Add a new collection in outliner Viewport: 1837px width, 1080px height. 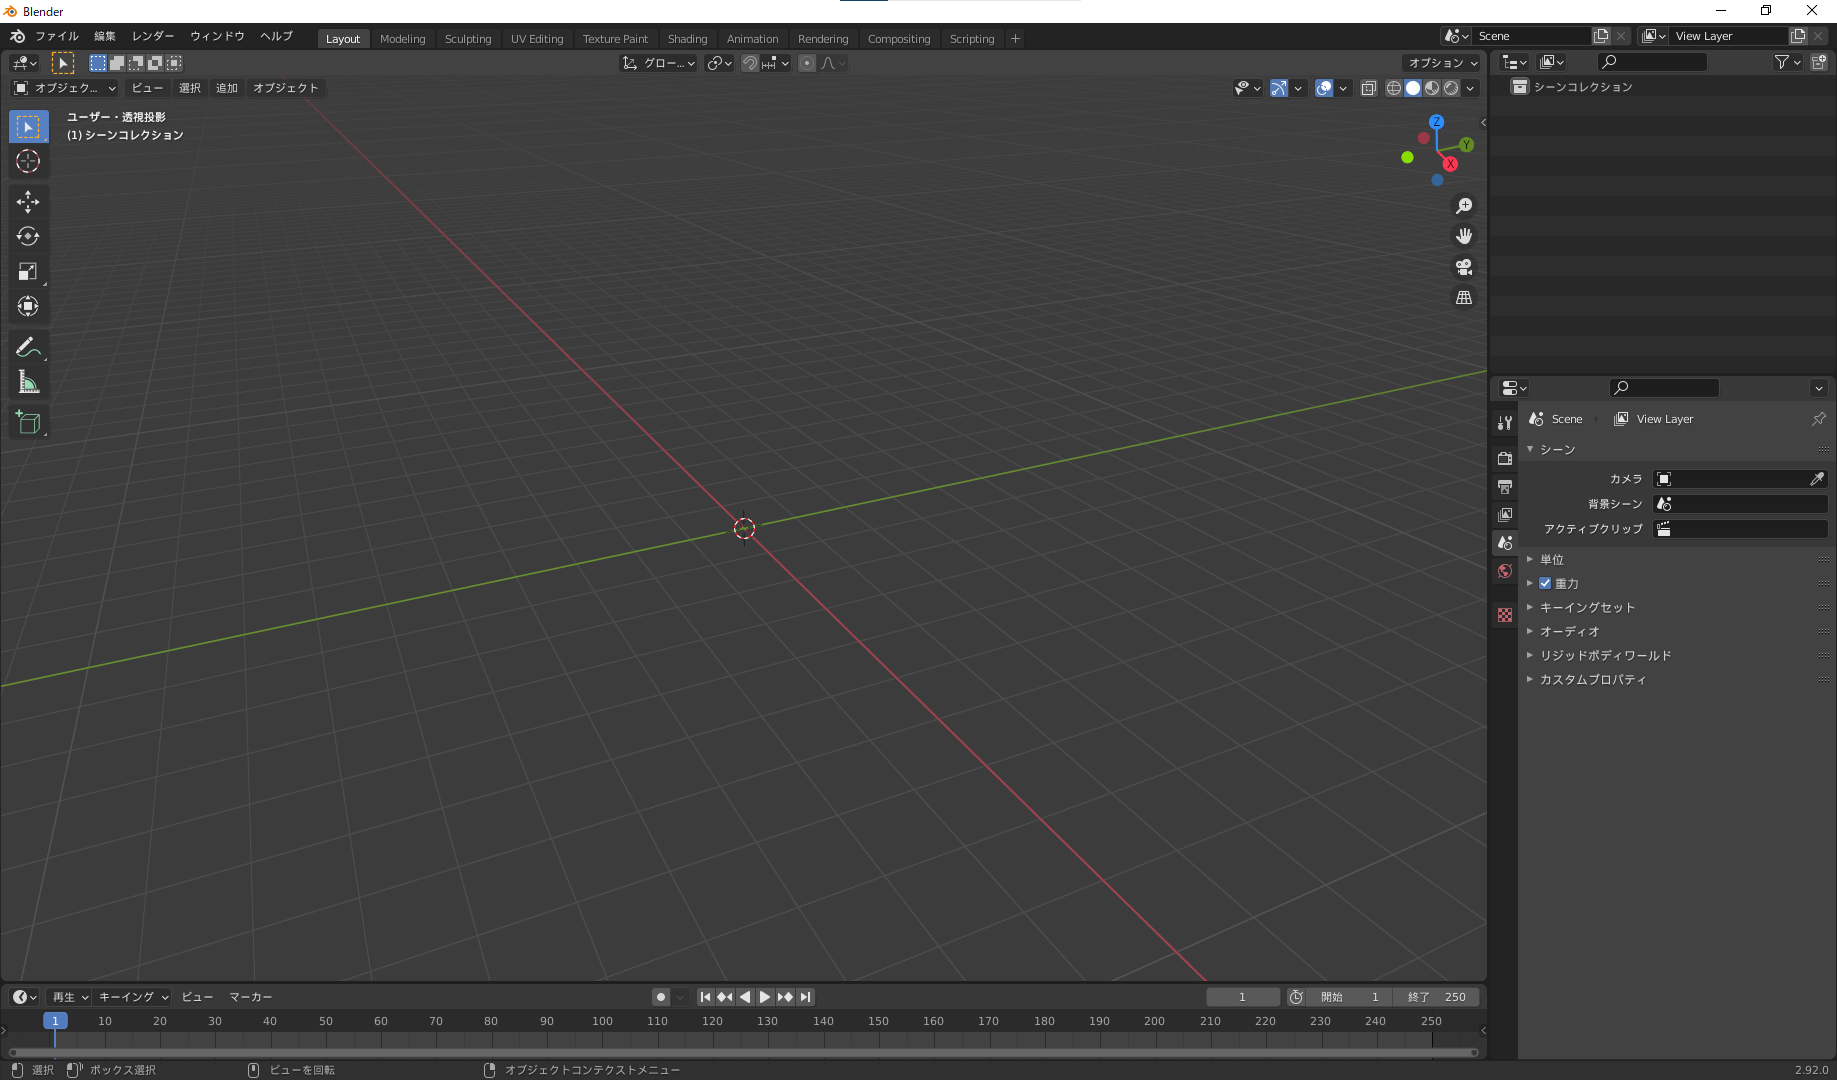coord(1819,62)
